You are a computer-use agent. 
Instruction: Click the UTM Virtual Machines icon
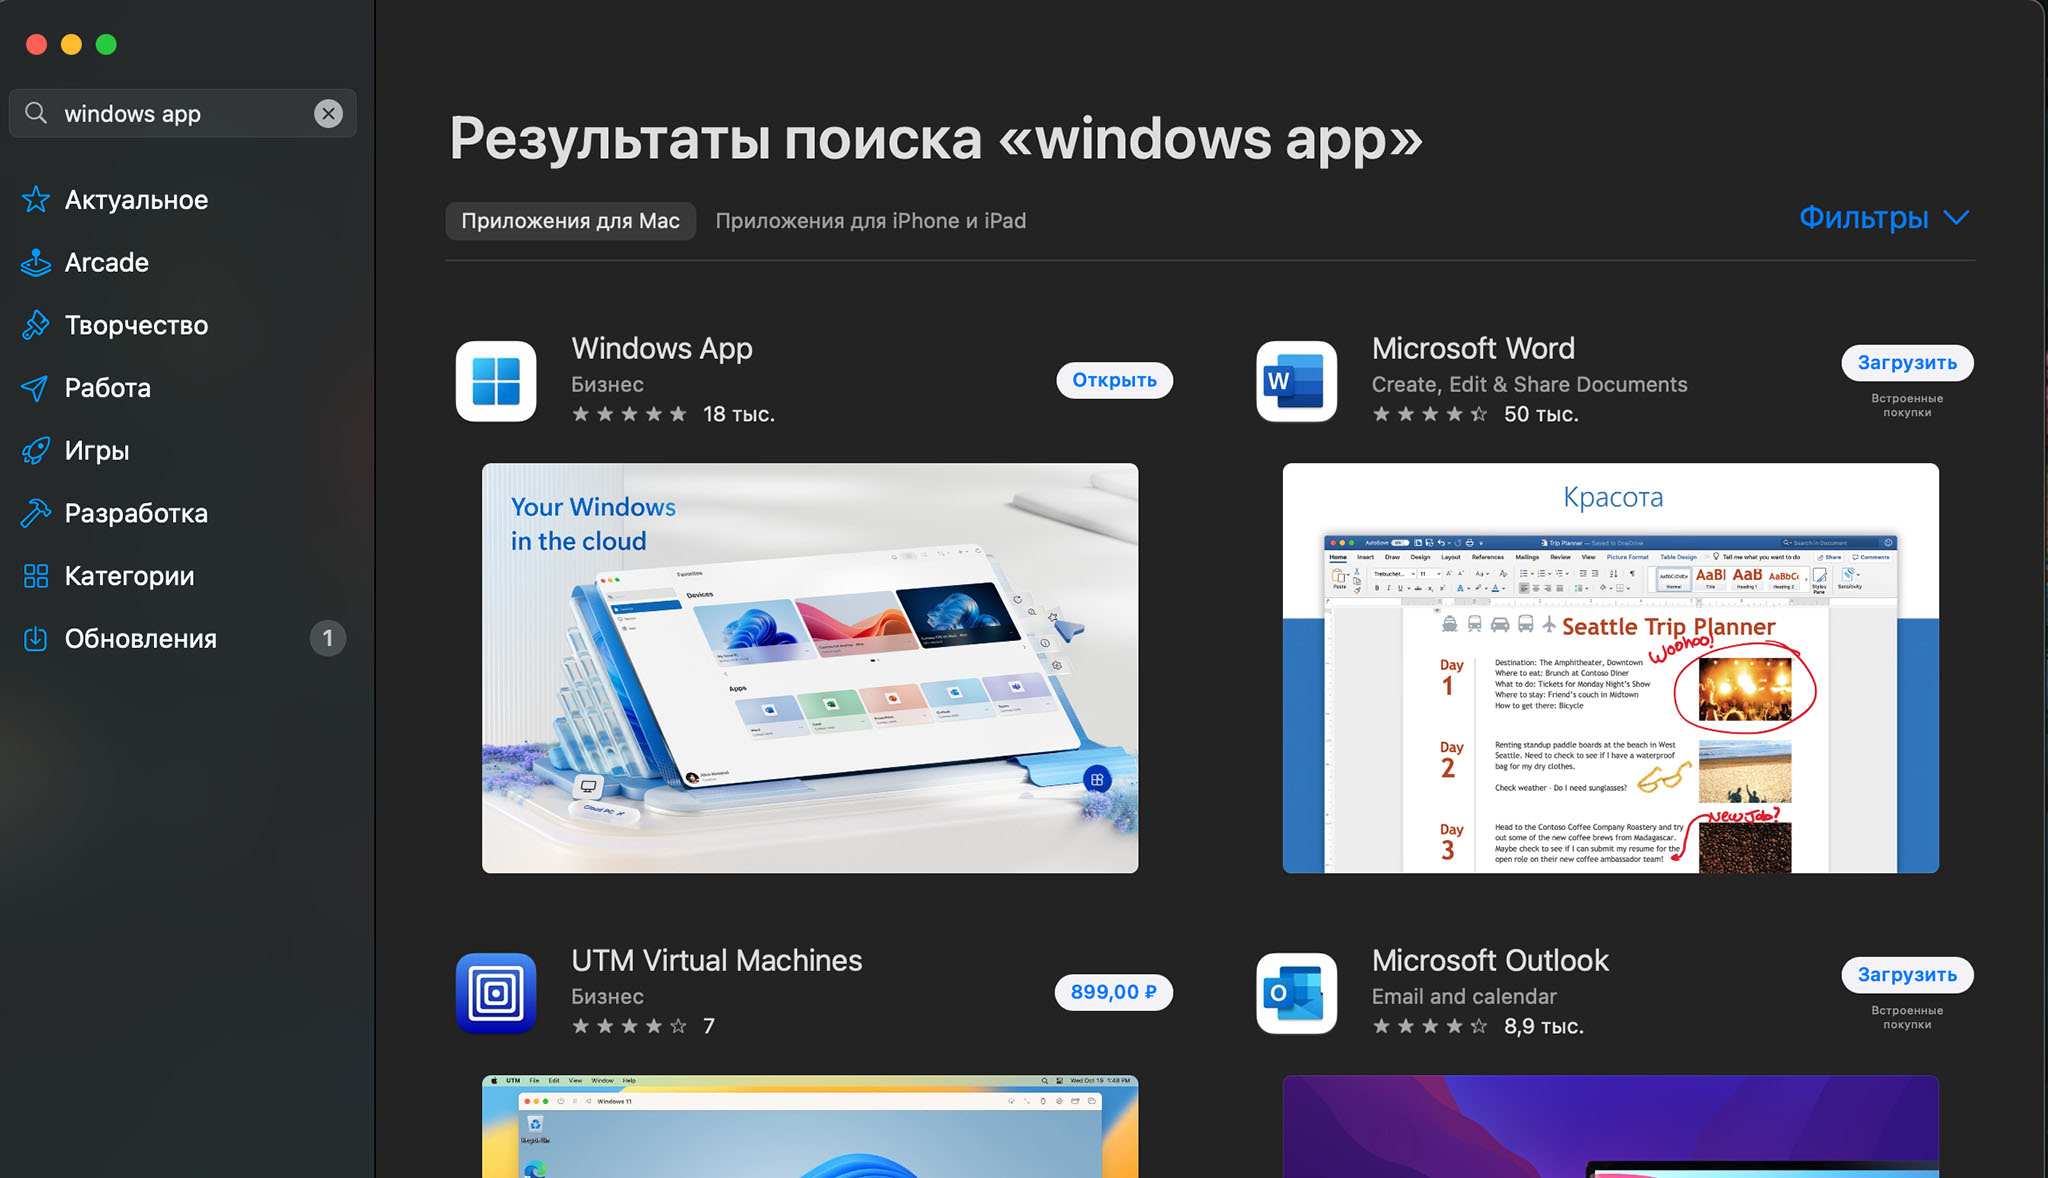click(496, 993)
